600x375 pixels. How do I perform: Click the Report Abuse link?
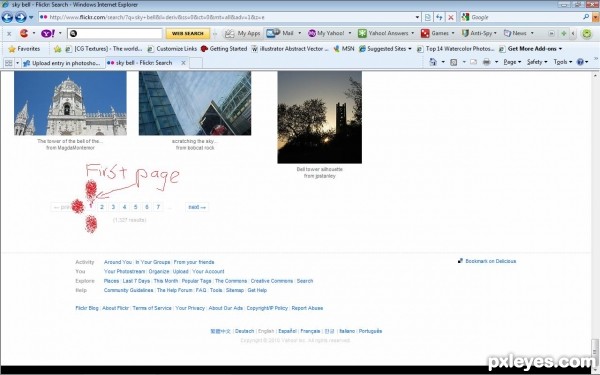pos(307,308)
